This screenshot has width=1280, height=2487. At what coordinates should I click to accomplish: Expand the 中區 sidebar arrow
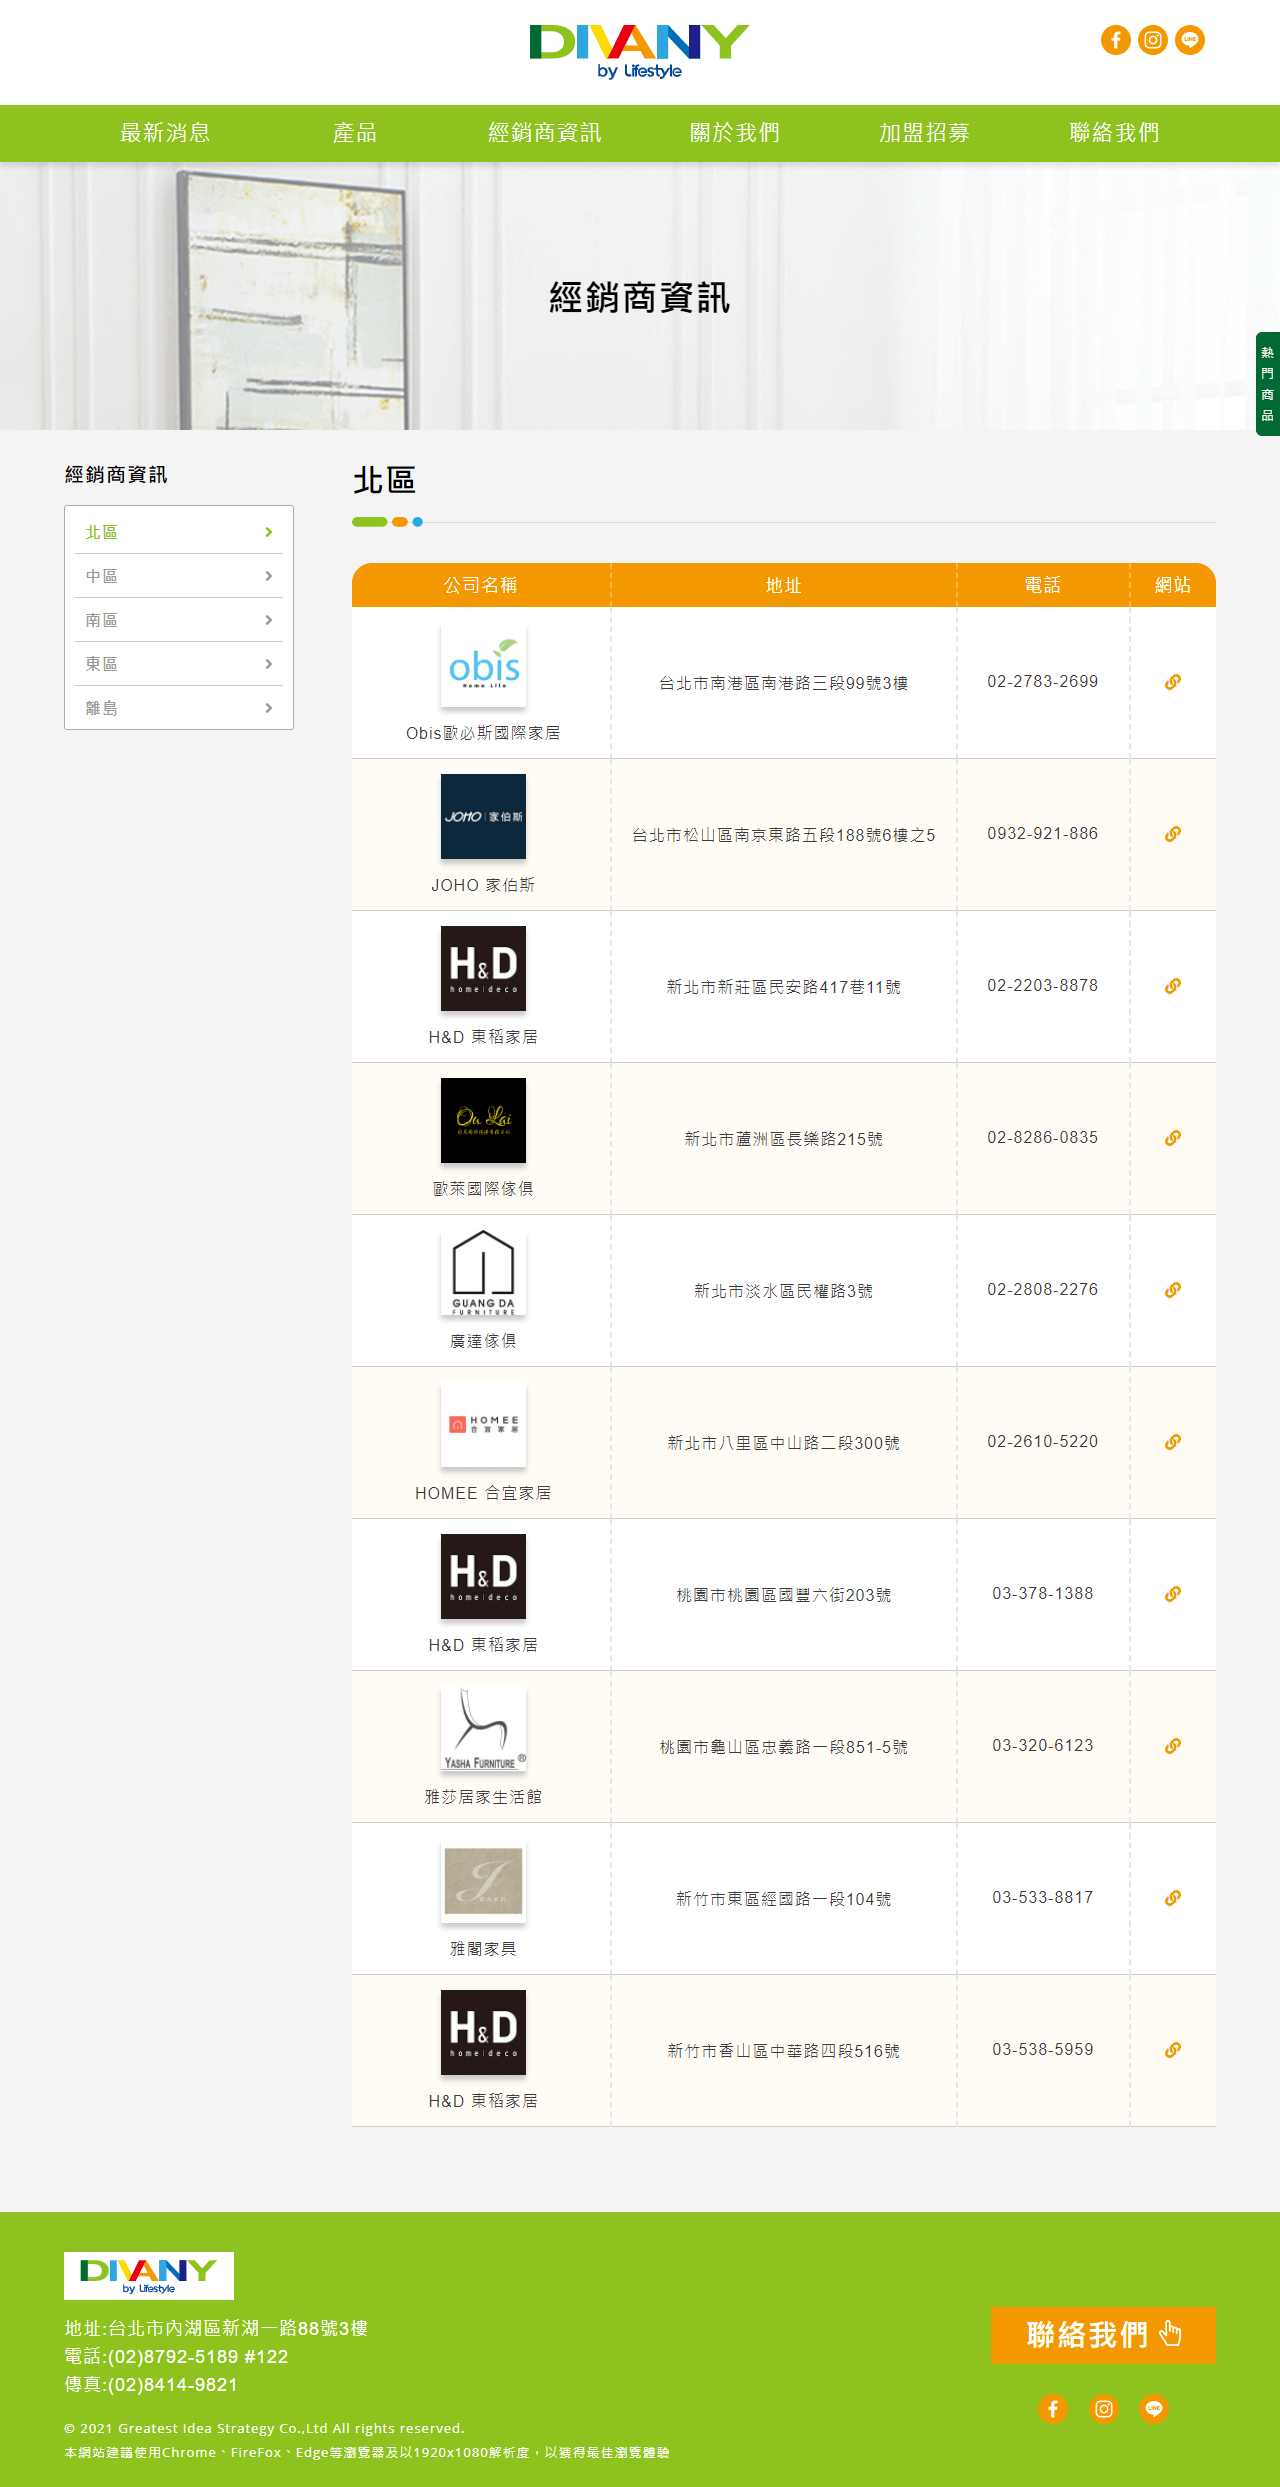click(x=268, y=576)
